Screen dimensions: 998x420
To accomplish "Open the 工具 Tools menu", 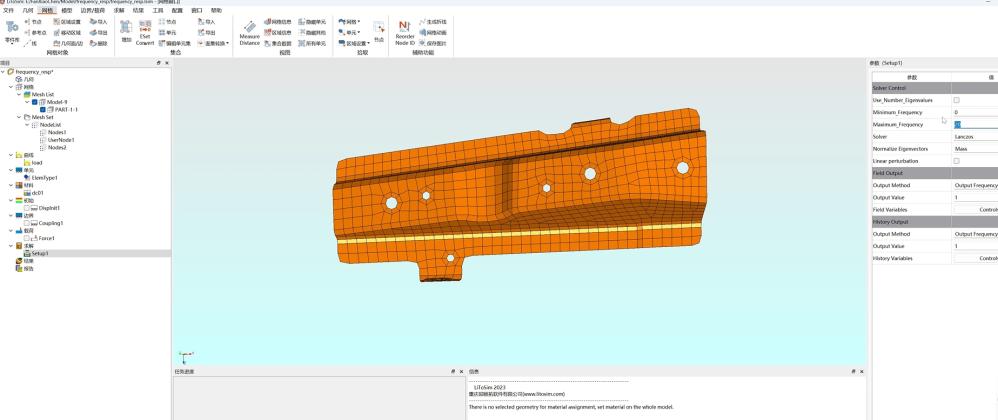I will (x=158, y=10).
